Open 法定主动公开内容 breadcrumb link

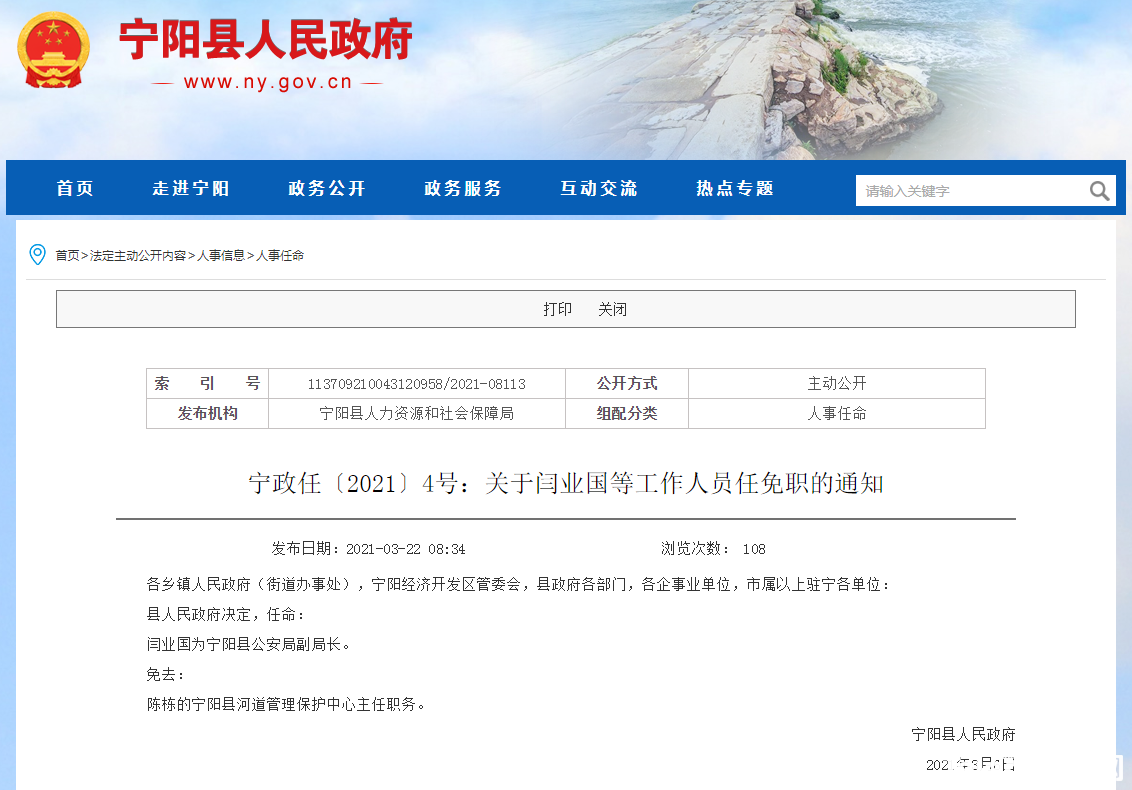[138, 256]
